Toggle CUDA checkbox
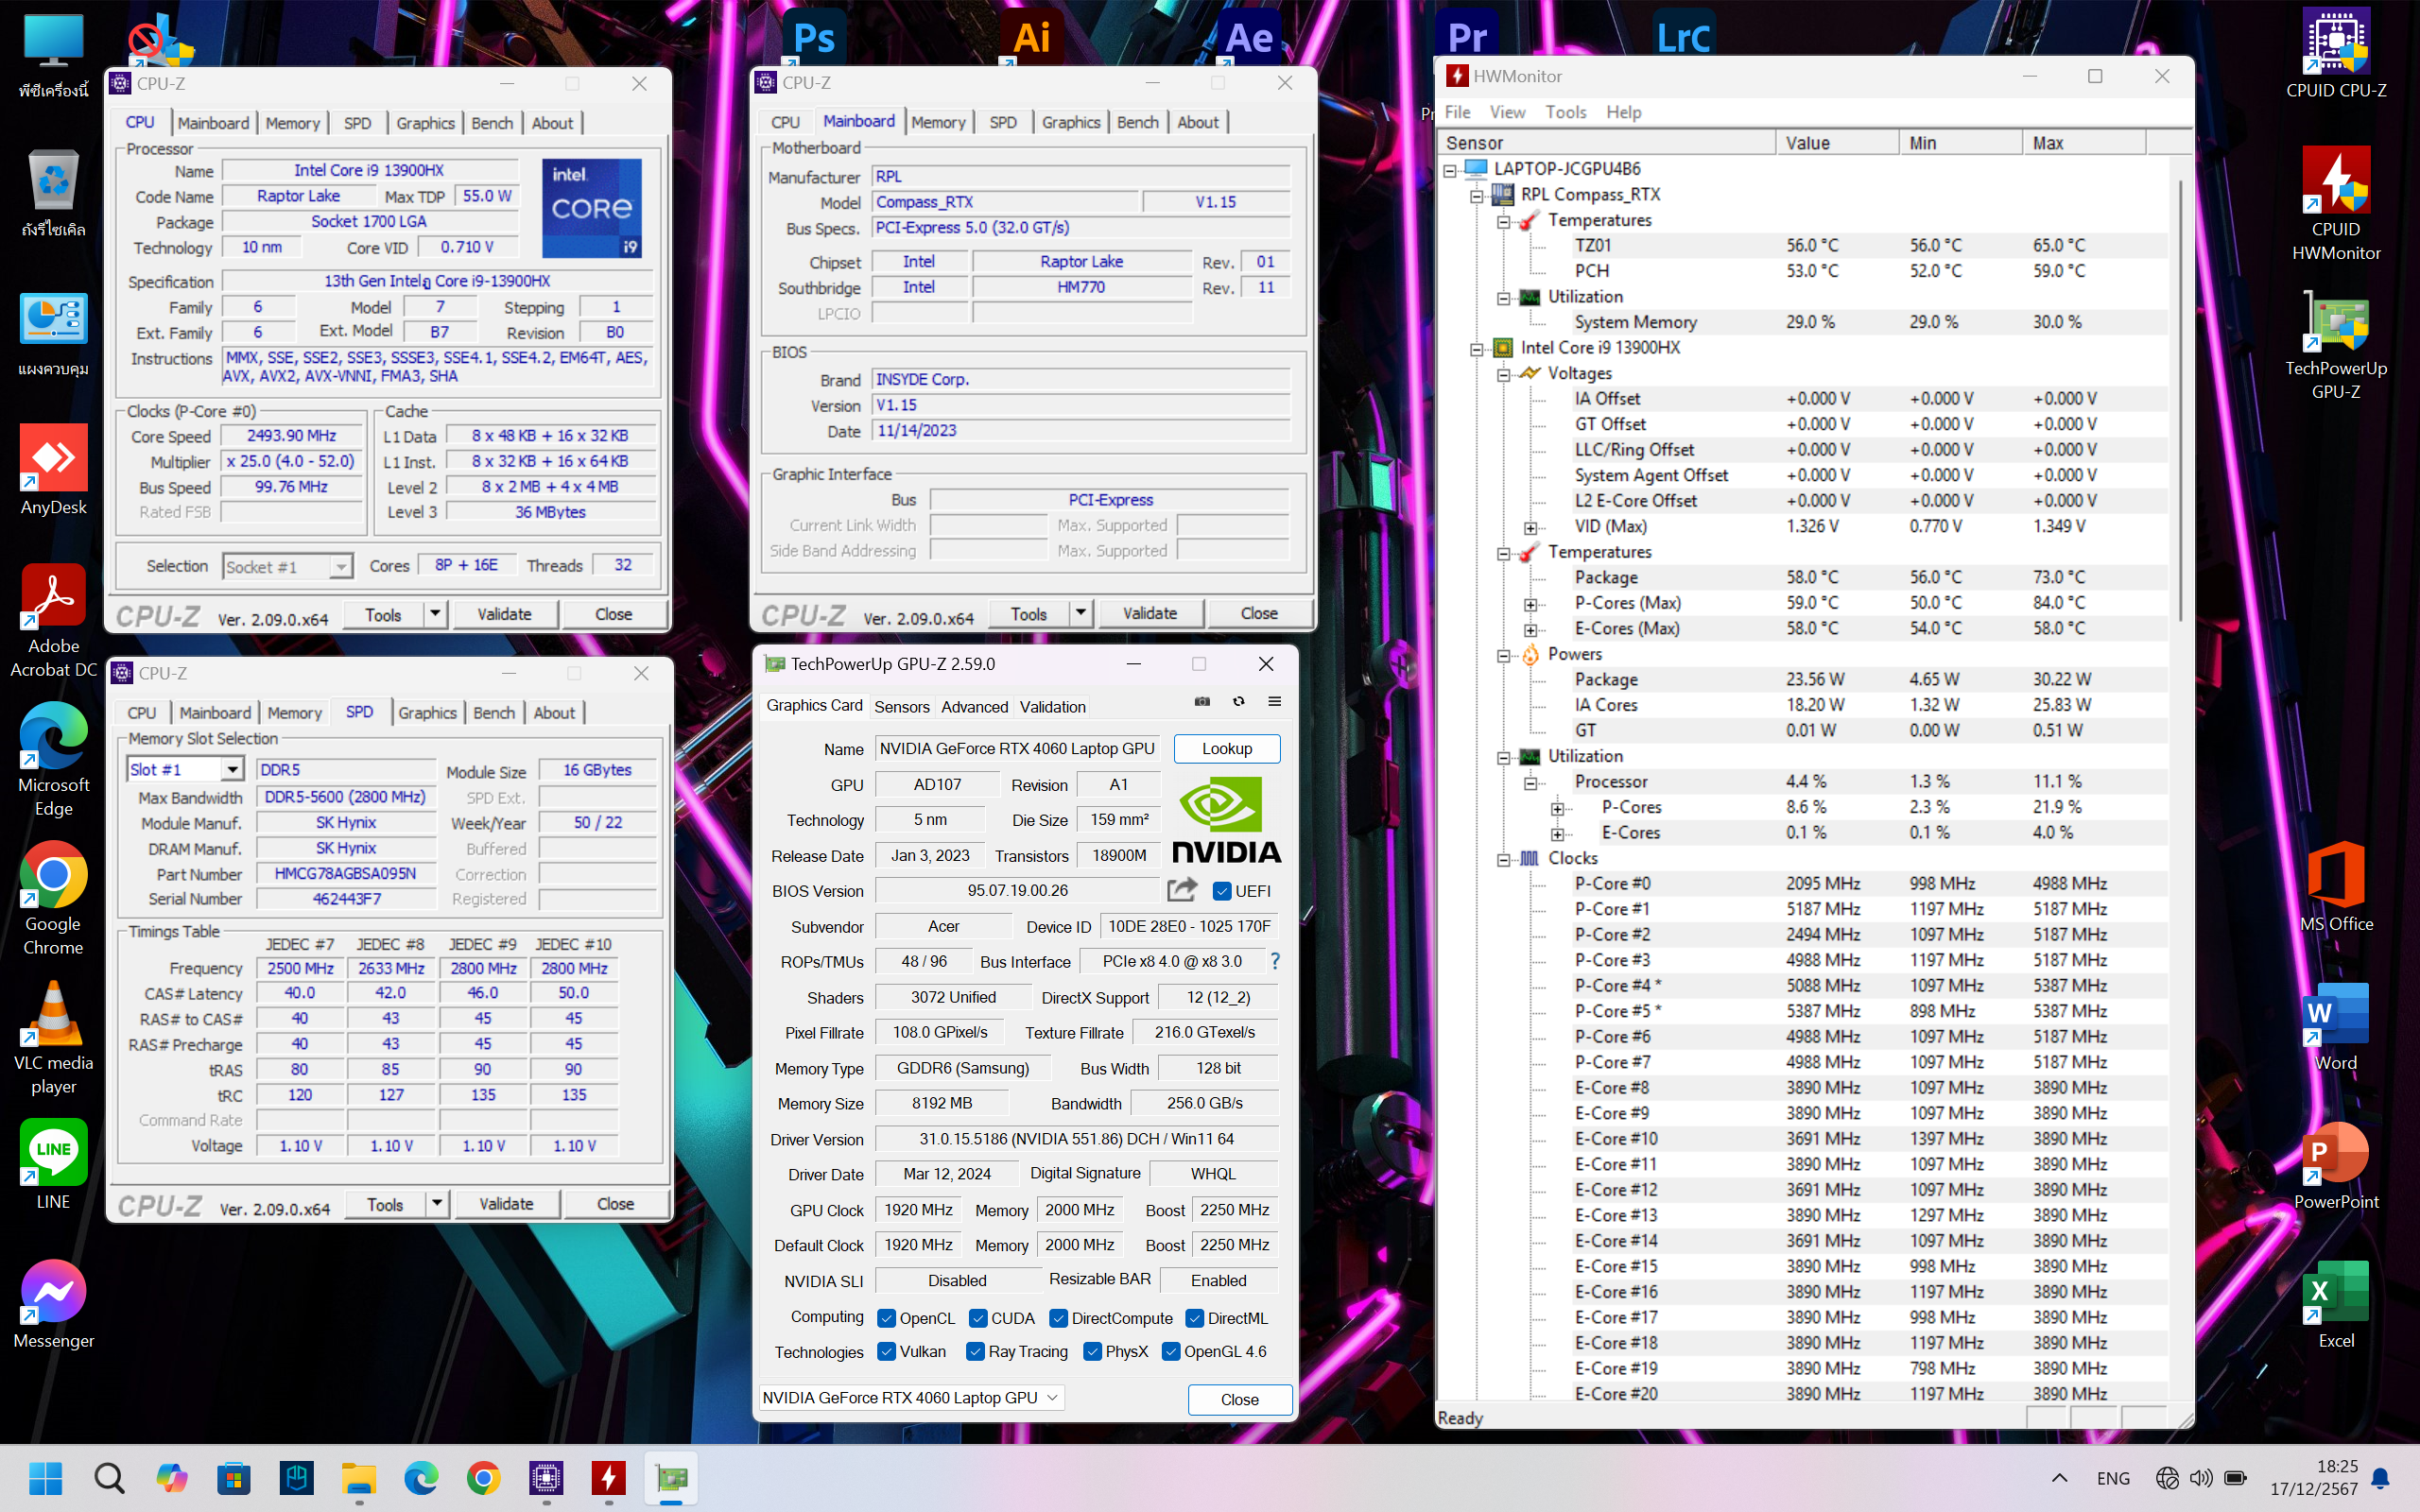Screen dimensions: 2420x1512 pos(978,1318)
